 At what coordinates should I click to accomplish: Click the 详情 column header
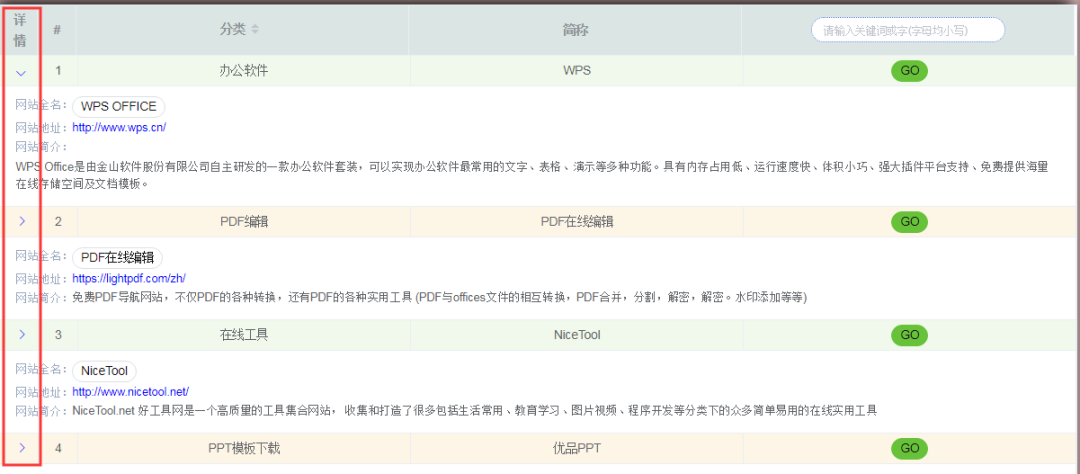[x=20, y=30]
